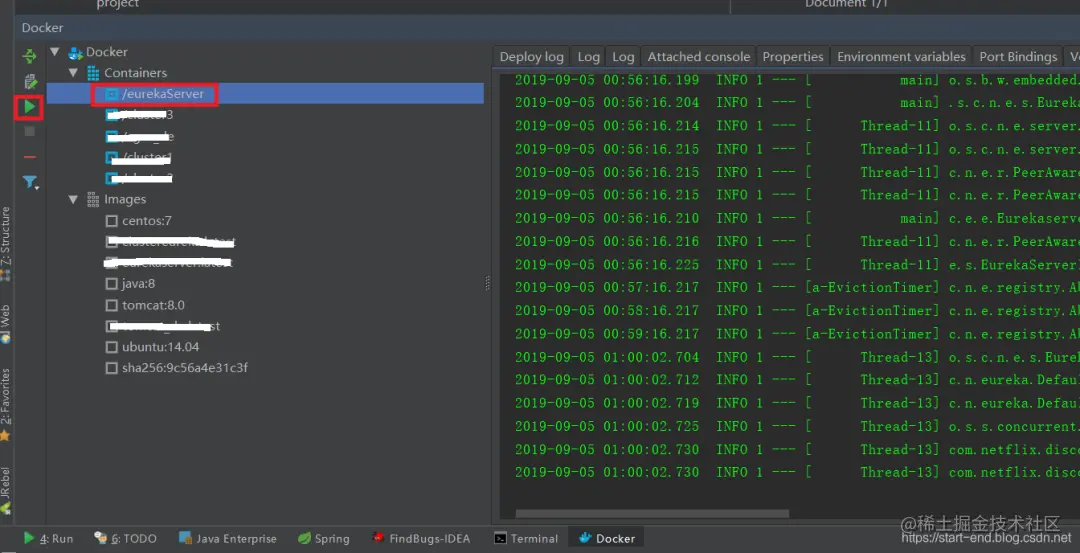
Task: Open the Environment variables tab
Action: point(901,56)
